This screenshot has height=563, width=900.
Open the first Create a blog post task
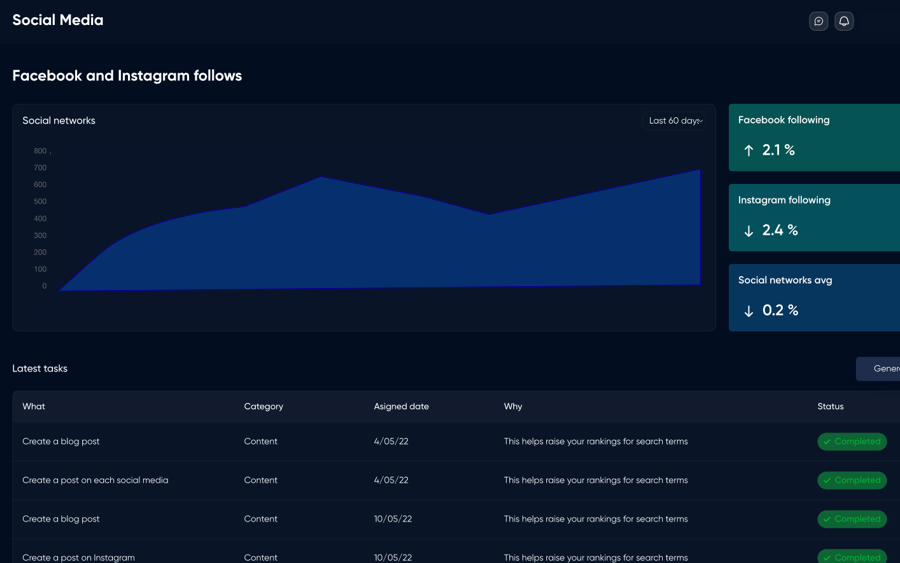(61, 441)
